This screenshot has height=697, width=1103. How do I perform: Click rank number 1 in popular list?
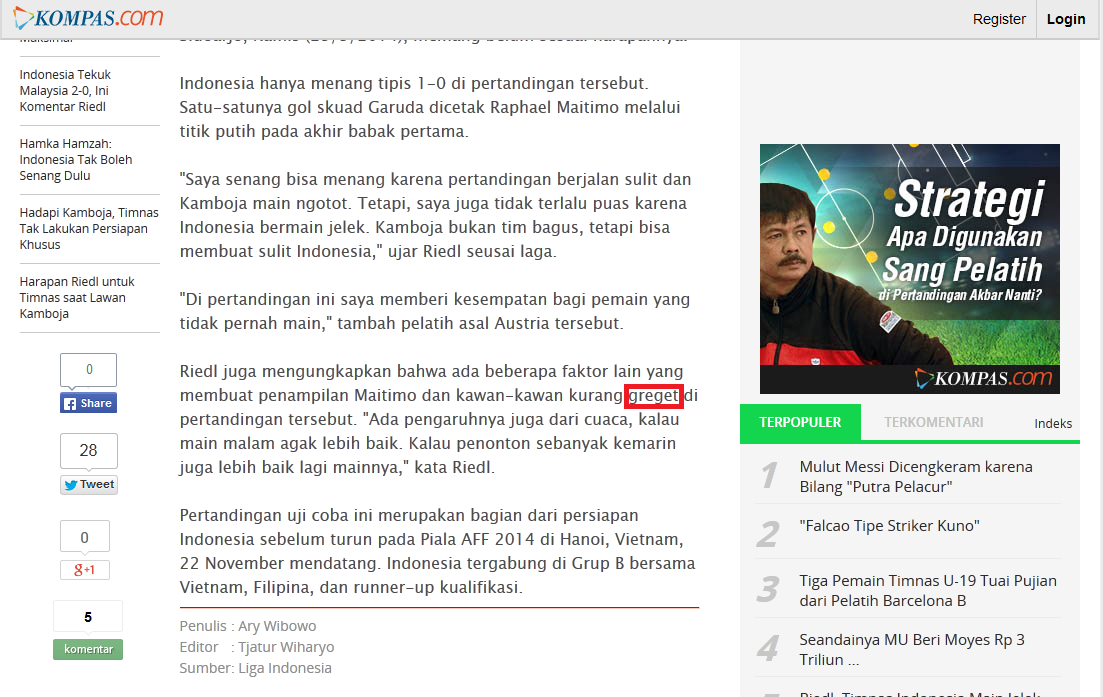[770, 475]
